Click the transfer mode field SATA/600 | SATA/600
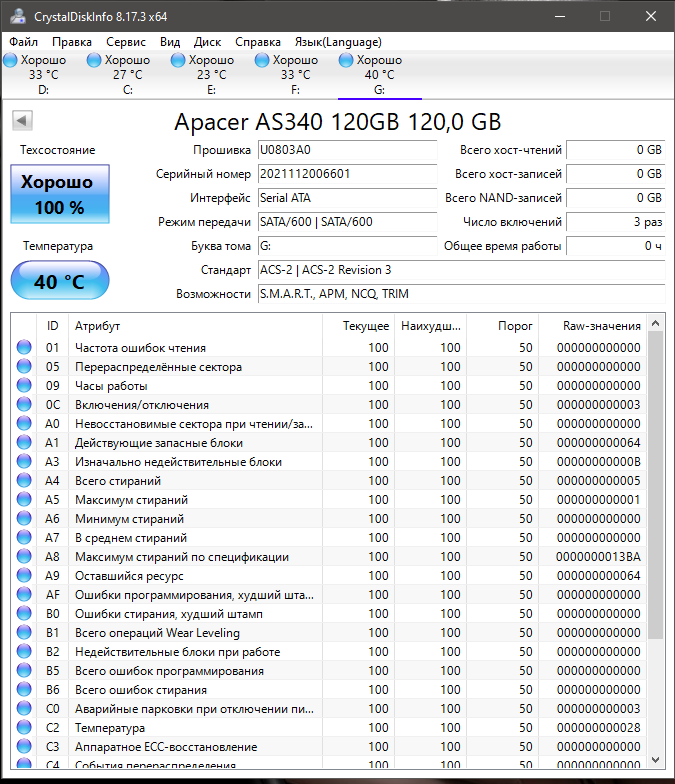Screen dimensions: 675x784 [348, 222]
